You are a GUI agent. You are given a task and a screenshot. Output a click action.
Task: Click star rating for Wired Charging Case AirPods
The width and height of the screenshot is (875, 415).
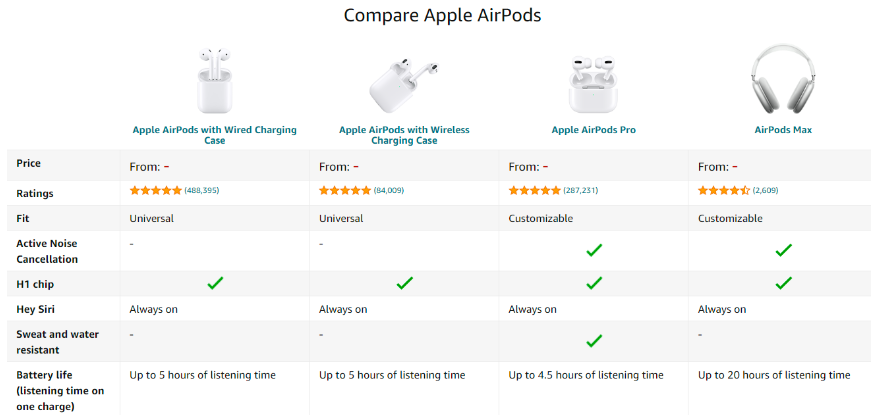pyautogui.click(x=156, y=190)
